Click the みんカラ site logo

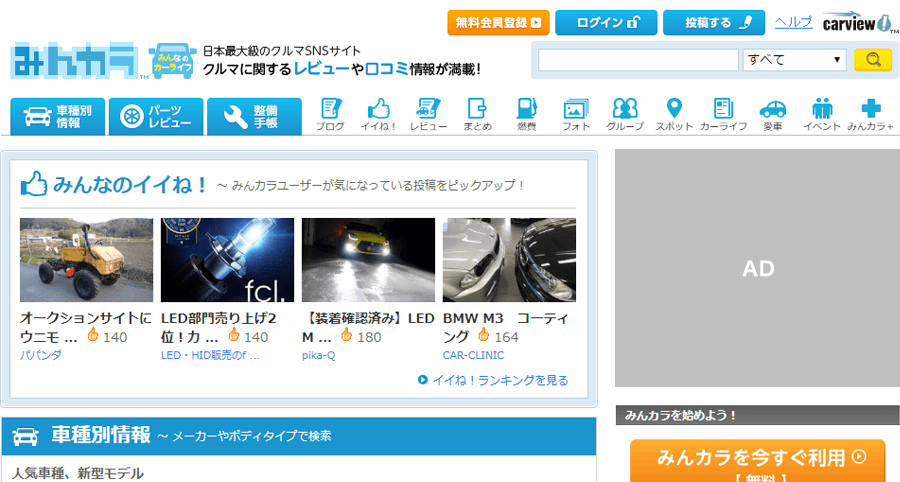coord(75,60)
